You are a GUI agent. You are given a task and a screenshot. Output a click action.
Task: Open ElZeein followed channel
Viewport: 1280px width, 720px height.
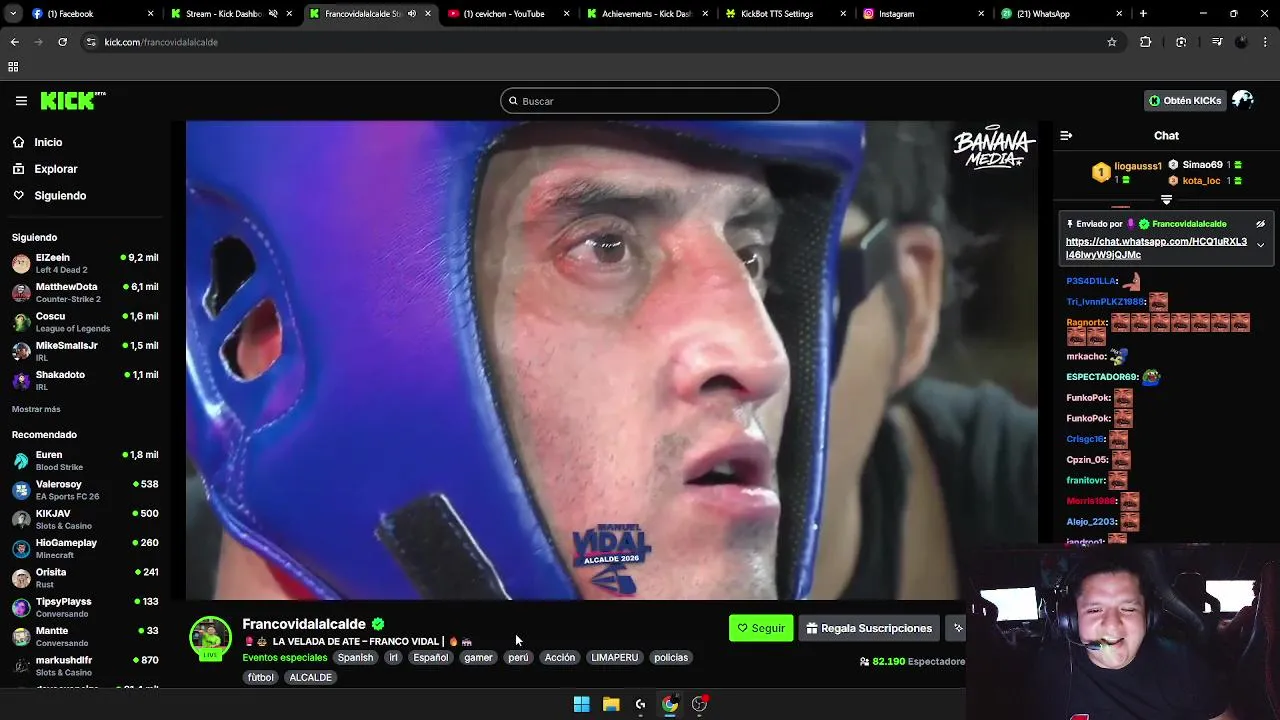tap(85, 263)
